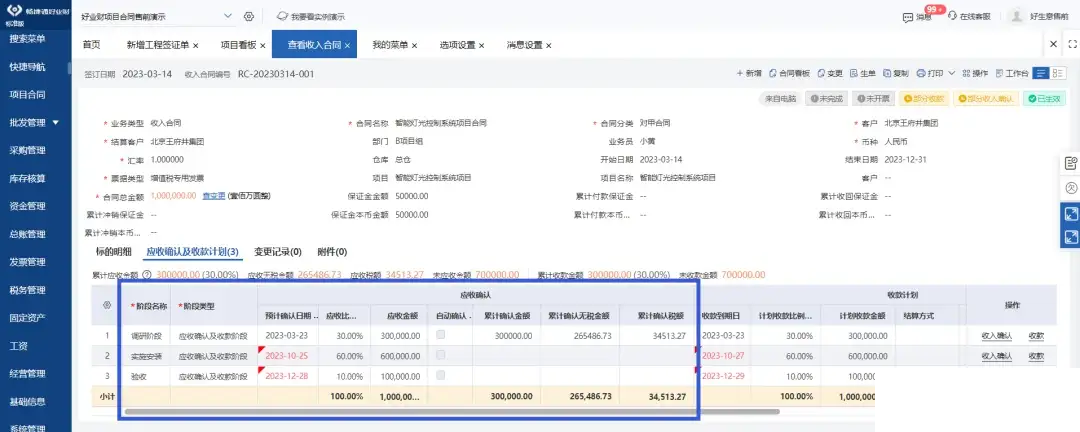Open the 操作 actions menu
Viewport: 1080px width, 432px height.
tap(975, 73)
